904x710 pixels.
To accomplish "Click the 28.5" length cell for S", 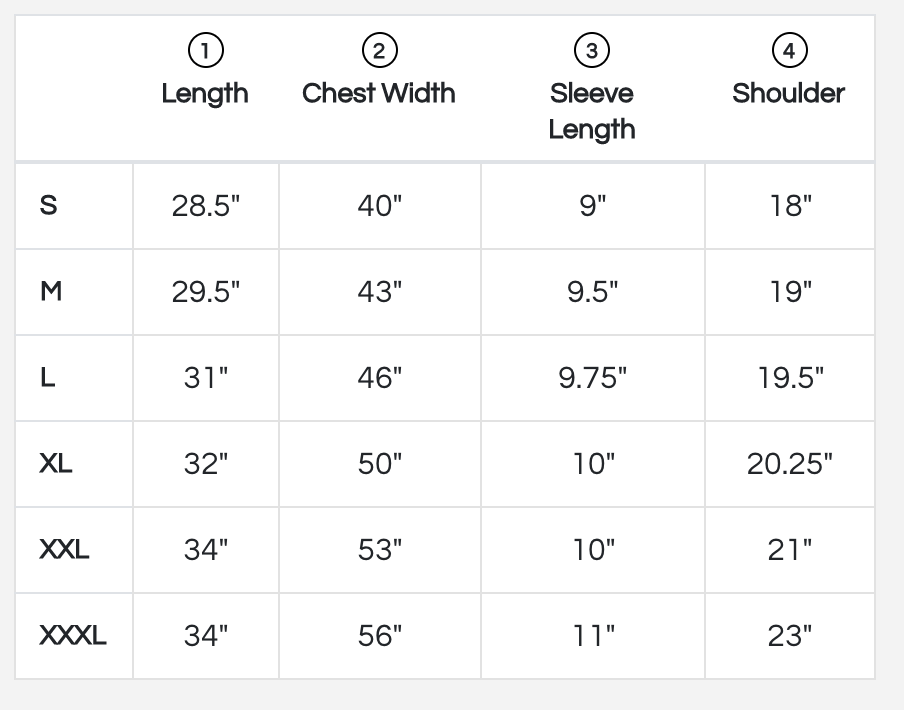I will [x=206, y=206].
